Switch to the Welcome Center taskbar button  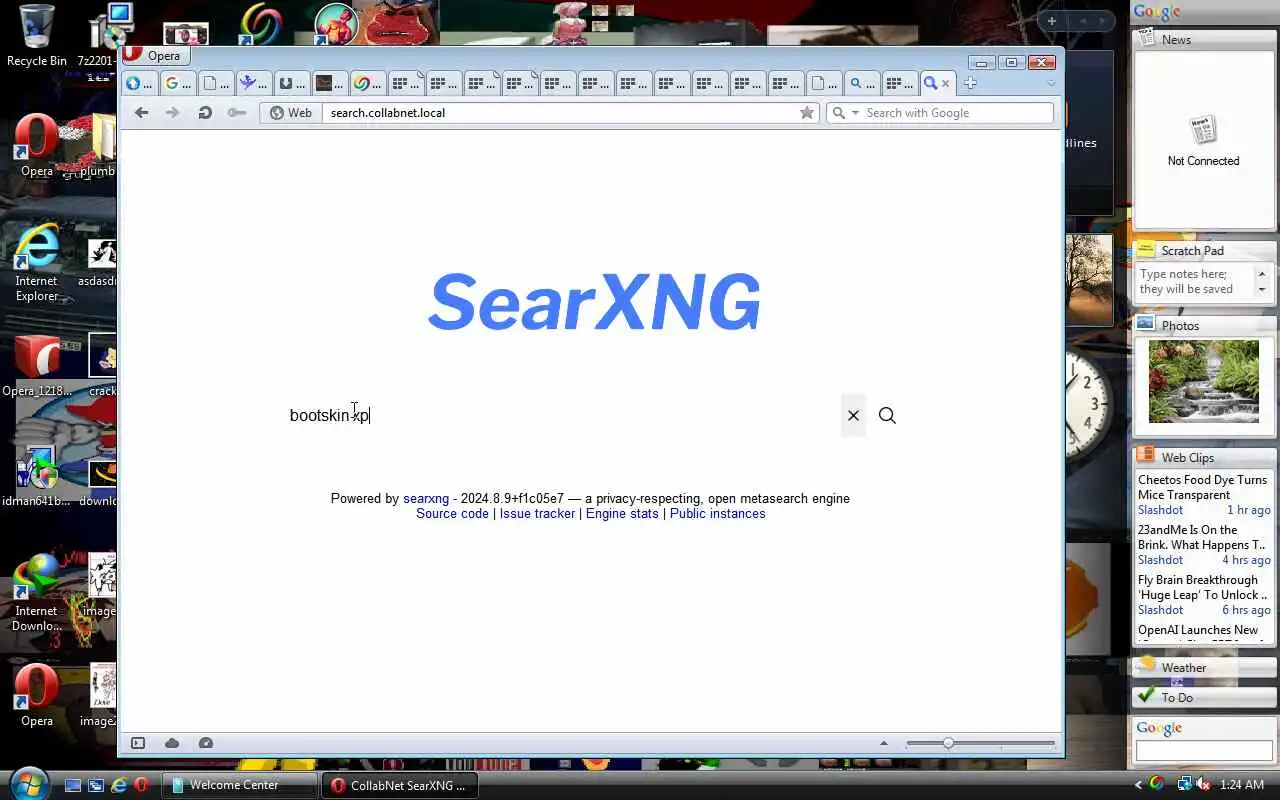[x=240, y=785]
